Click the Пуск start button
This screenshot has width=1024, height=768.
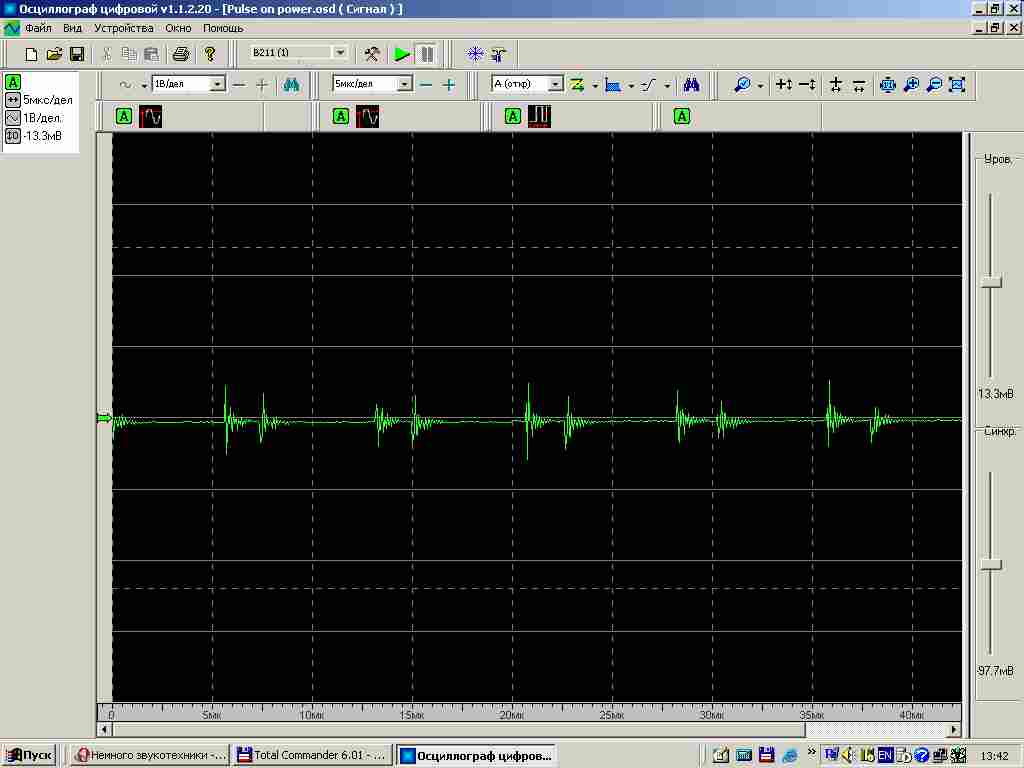pyautogui.click(x=29, y=755)
